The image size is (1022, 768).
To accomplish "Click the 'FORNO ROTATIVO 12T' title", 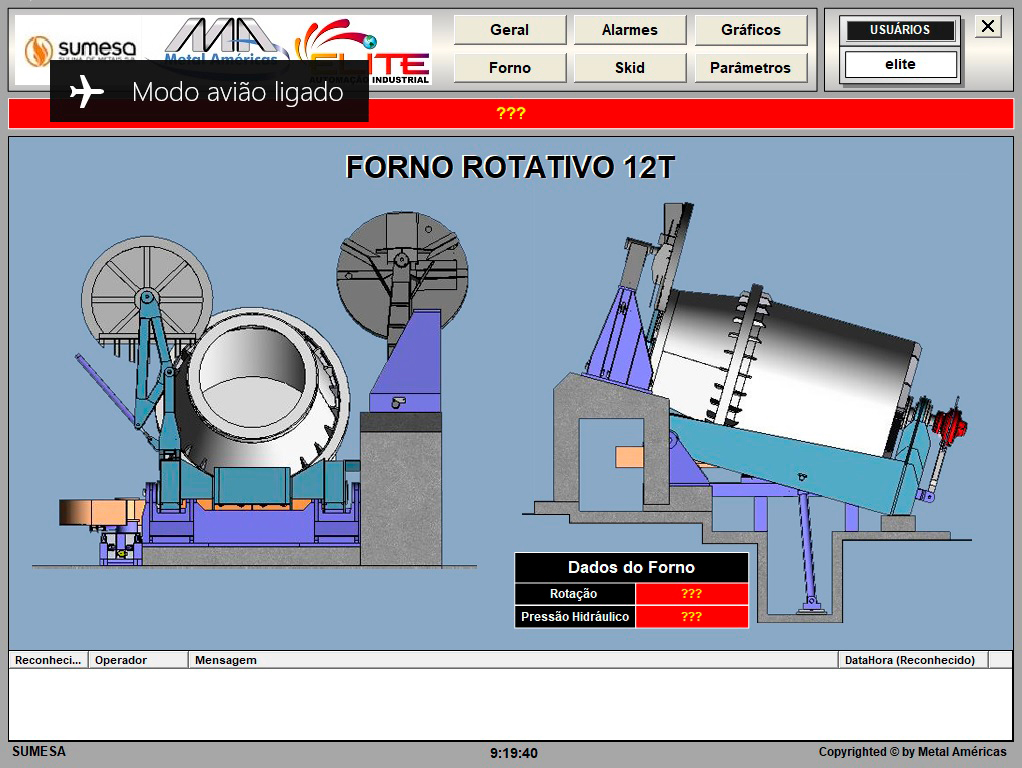I will tap(510, 167).
